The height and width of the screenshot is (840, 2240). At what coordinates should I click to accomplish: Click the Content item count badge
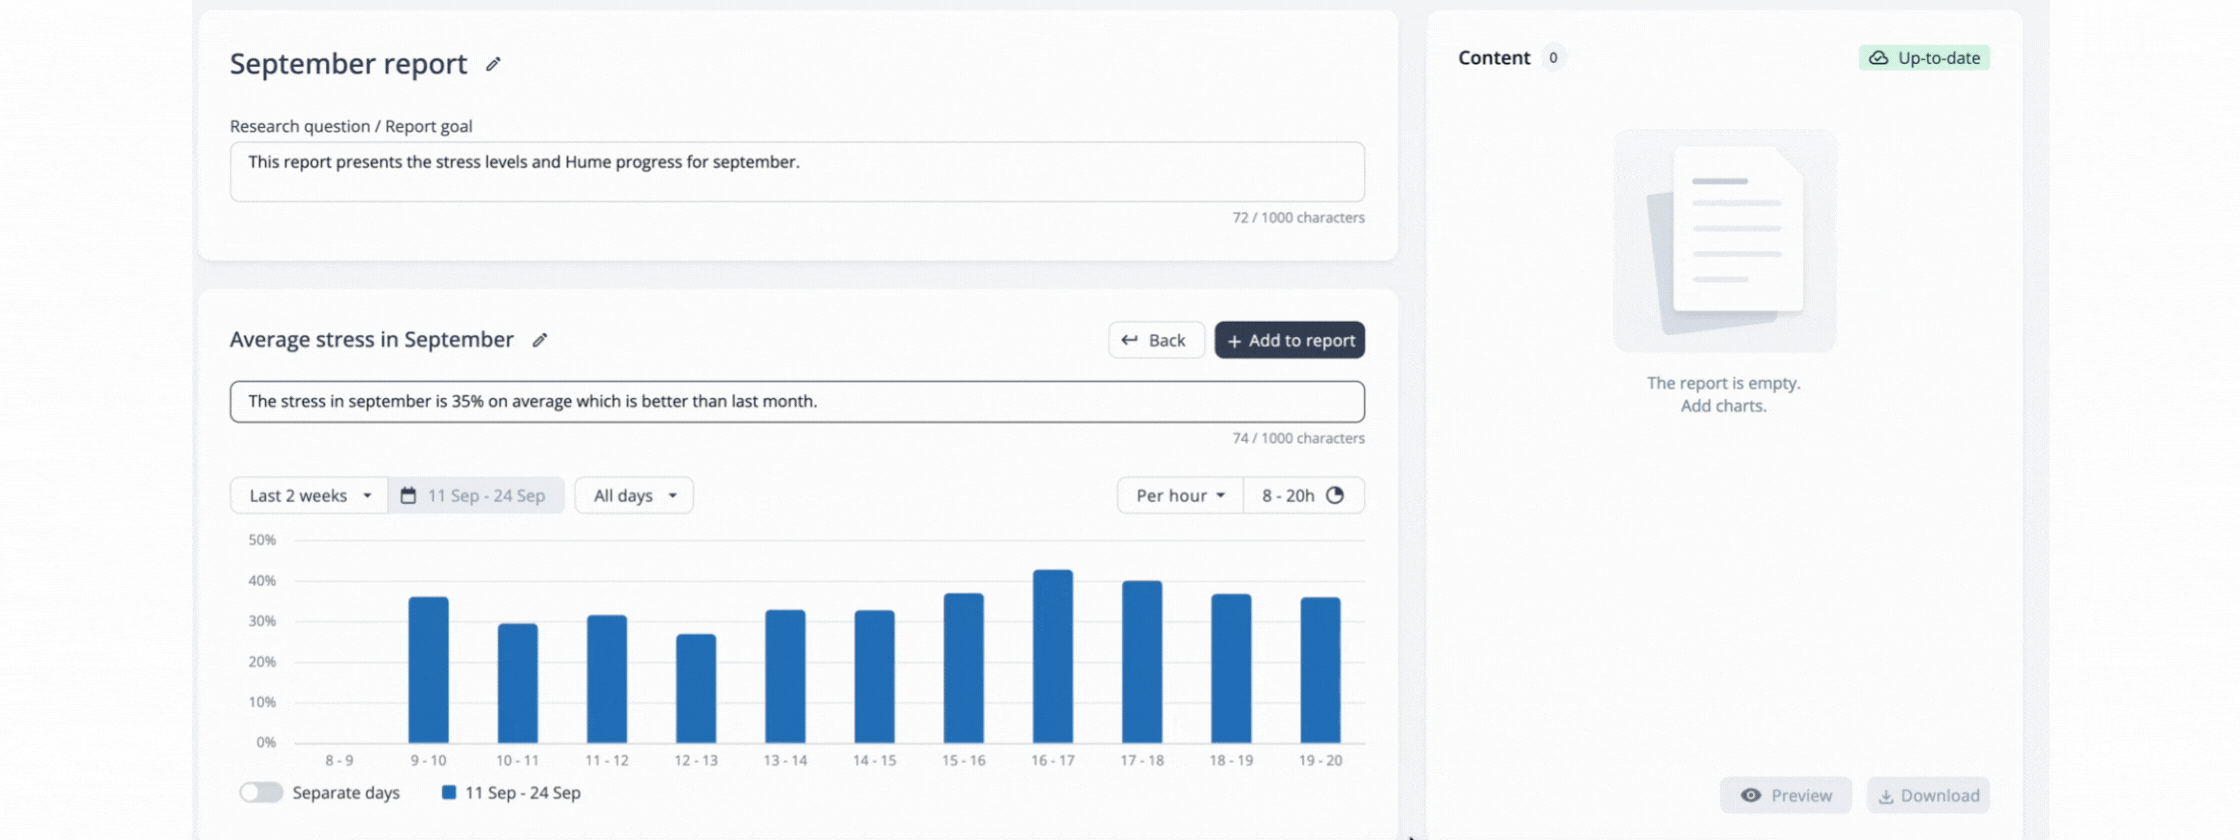[1553, 58]
